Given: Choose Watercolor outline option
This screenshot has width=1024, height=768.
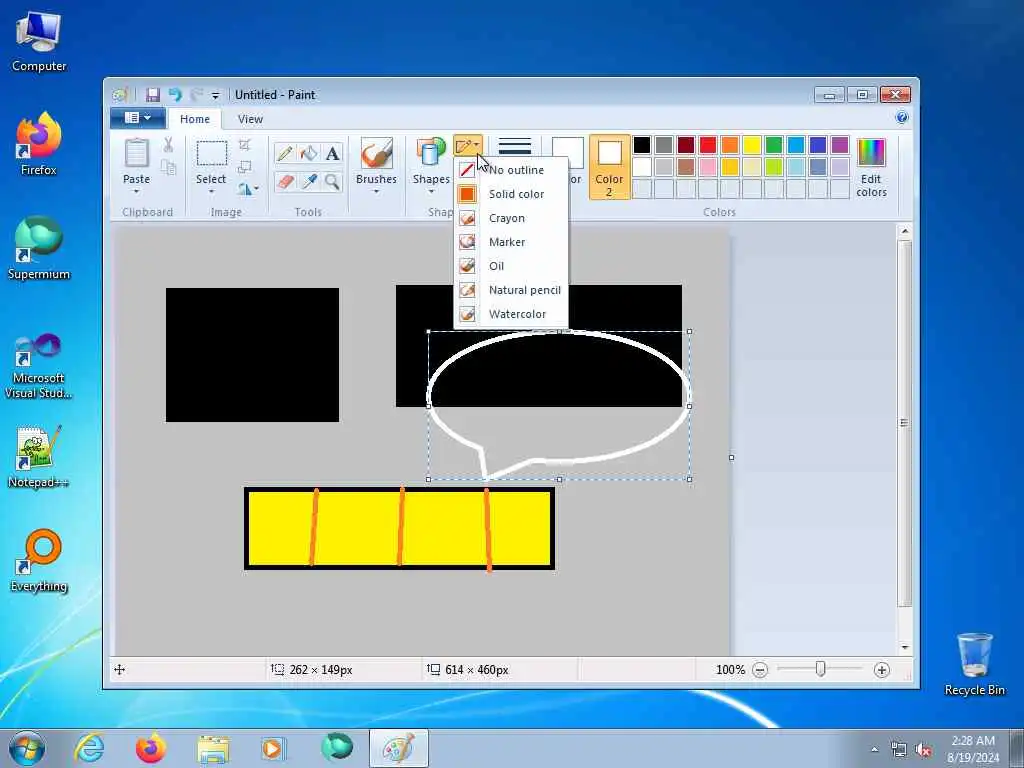Looking at the screenshot, I should point(511,314).
